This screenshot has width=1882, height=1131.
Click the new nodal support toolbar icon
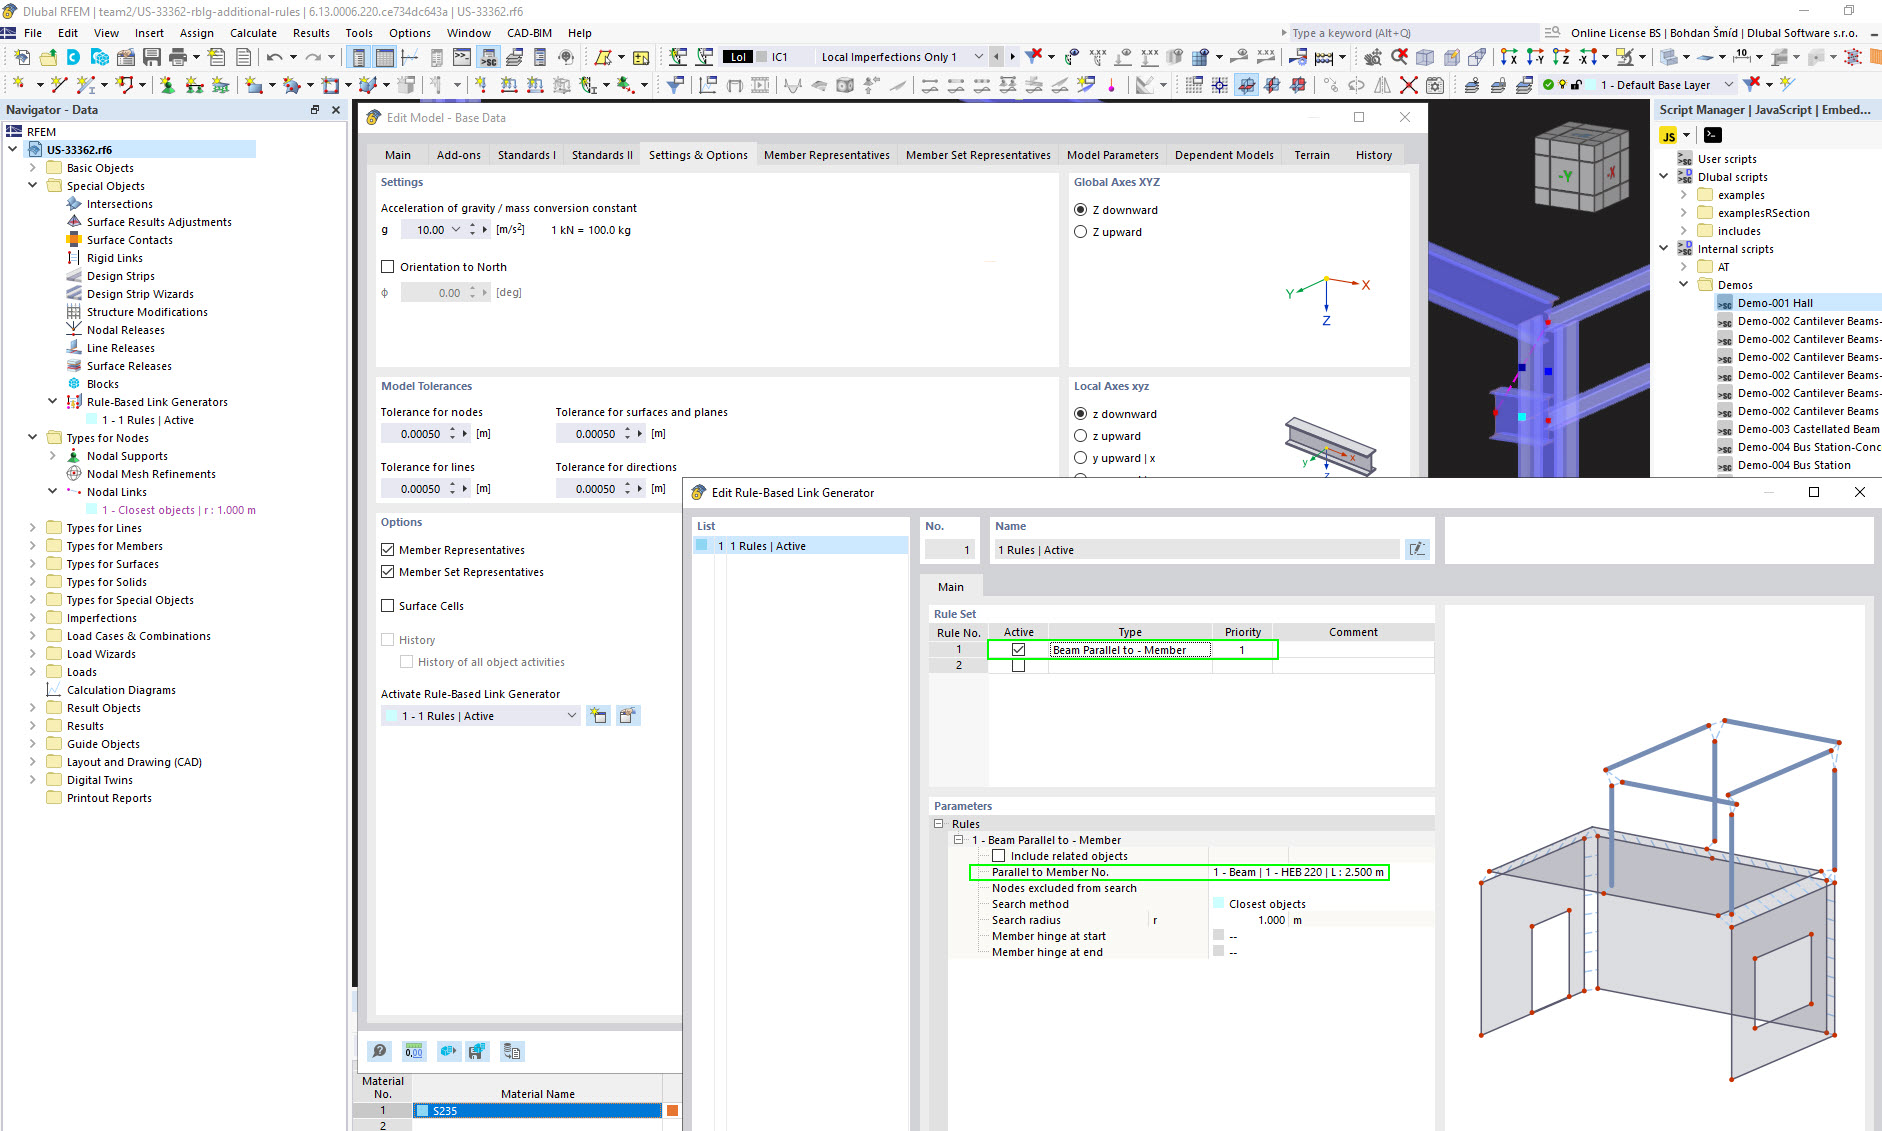click(167, 85)
